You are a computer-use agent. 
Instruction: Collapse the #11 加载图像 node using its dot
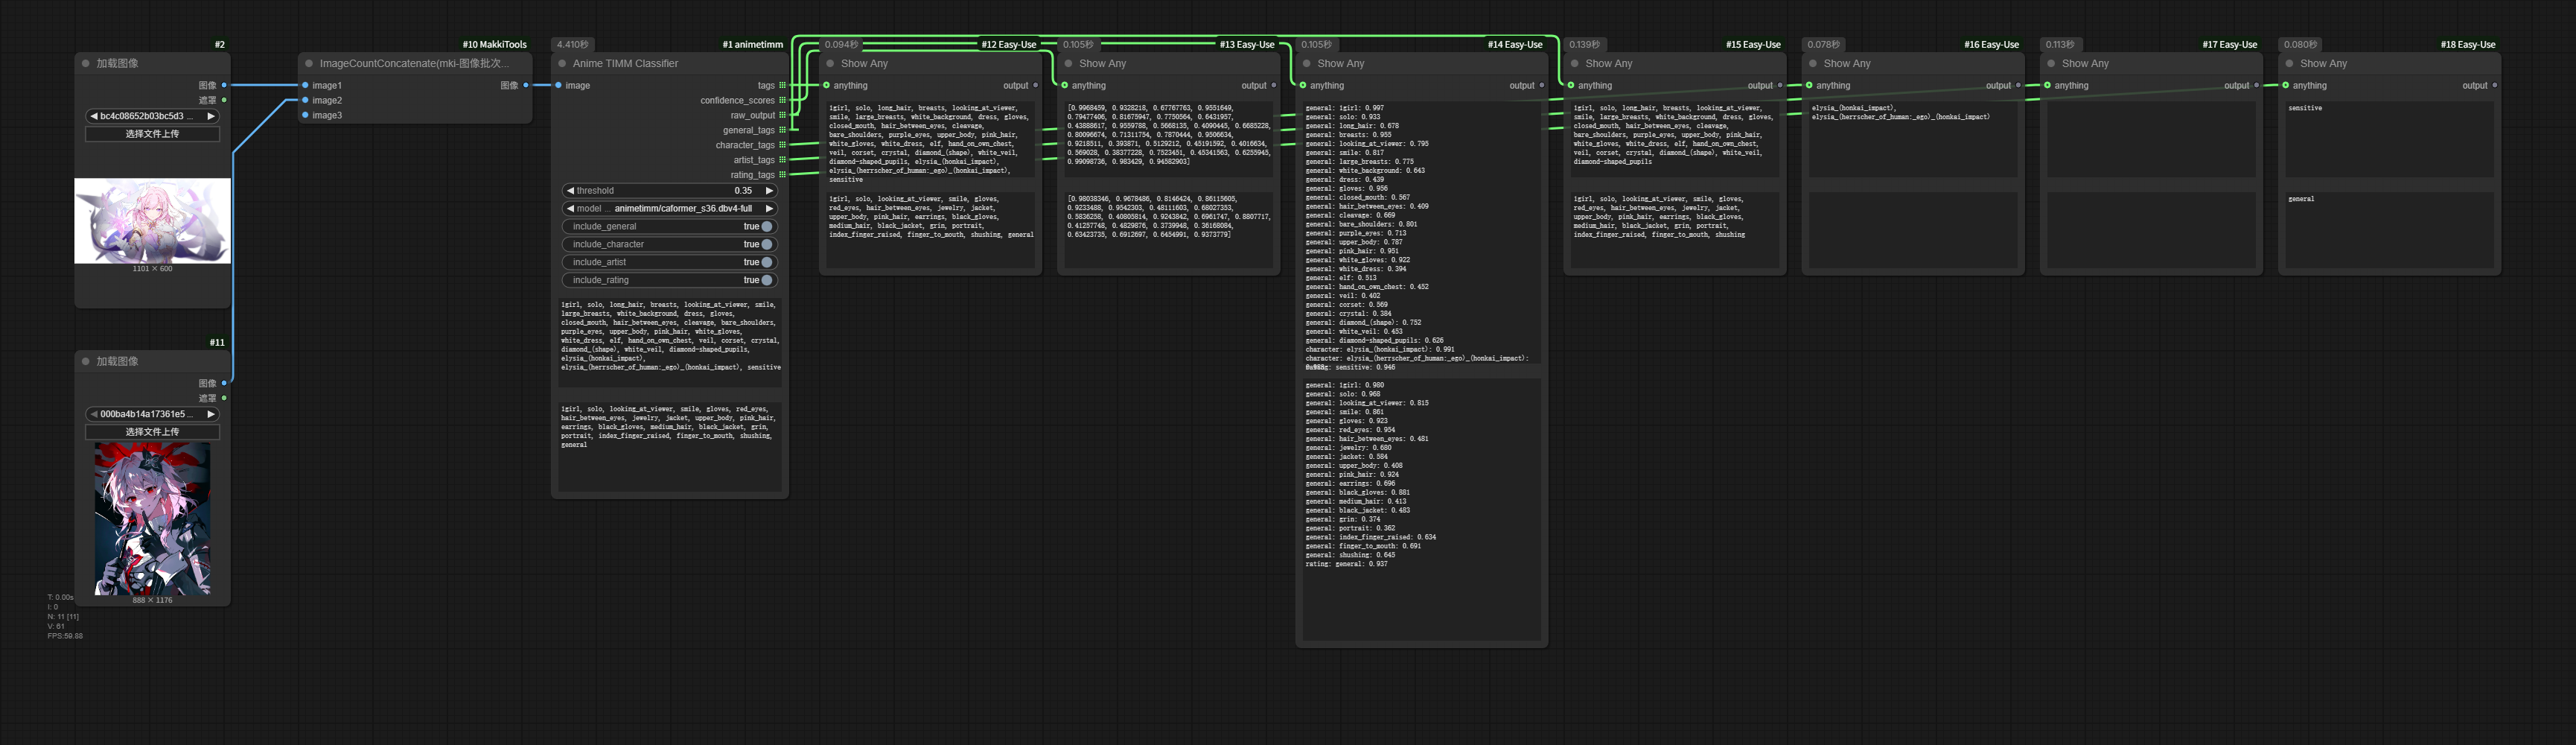point(86,361)
